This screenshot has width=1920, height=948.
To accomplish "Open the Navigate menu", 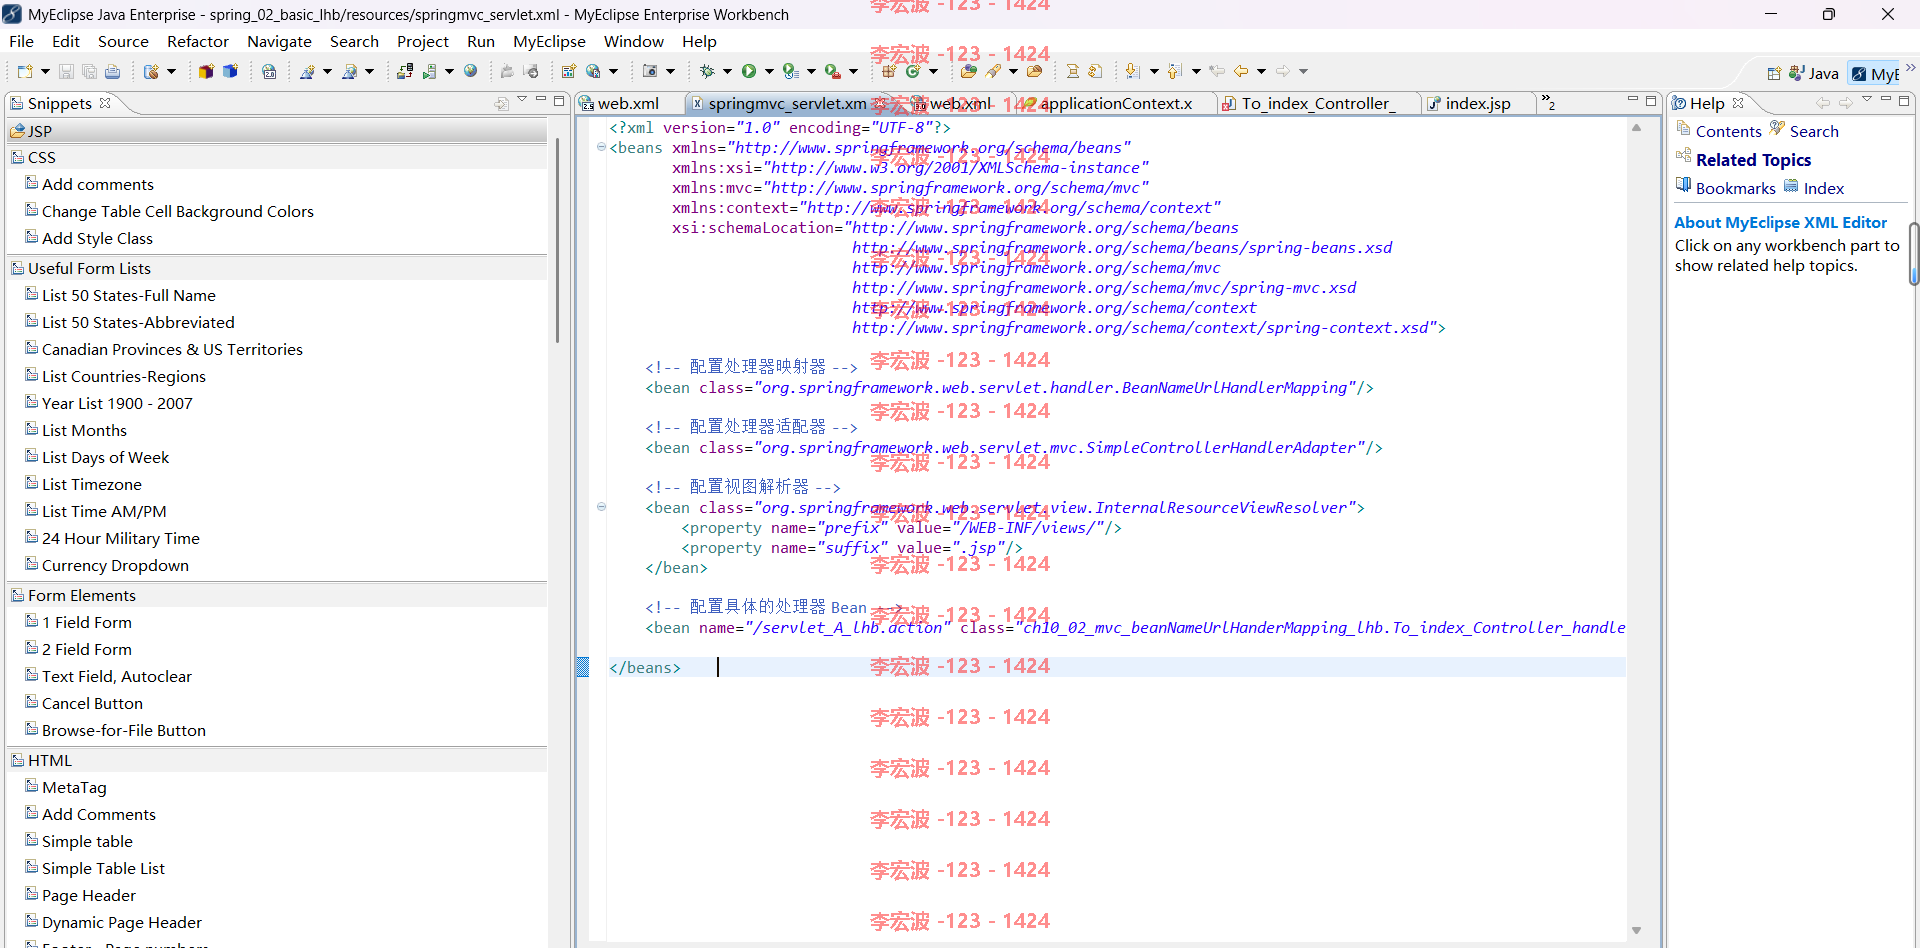I will click(279, 41).
